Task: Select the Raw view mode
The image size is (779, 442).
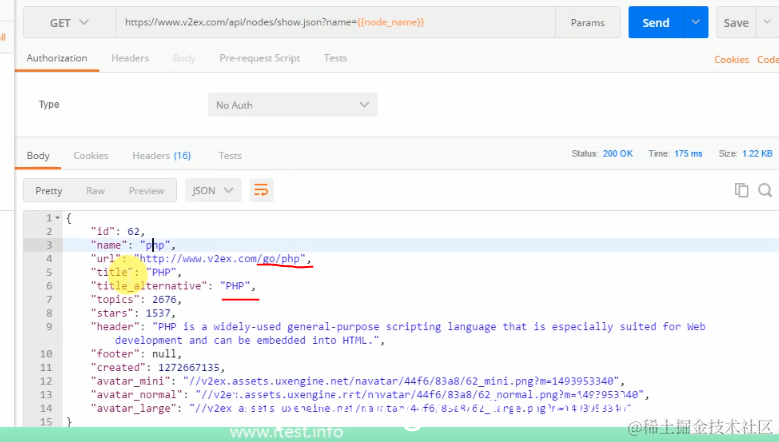Action: click(x=95, y=191)
